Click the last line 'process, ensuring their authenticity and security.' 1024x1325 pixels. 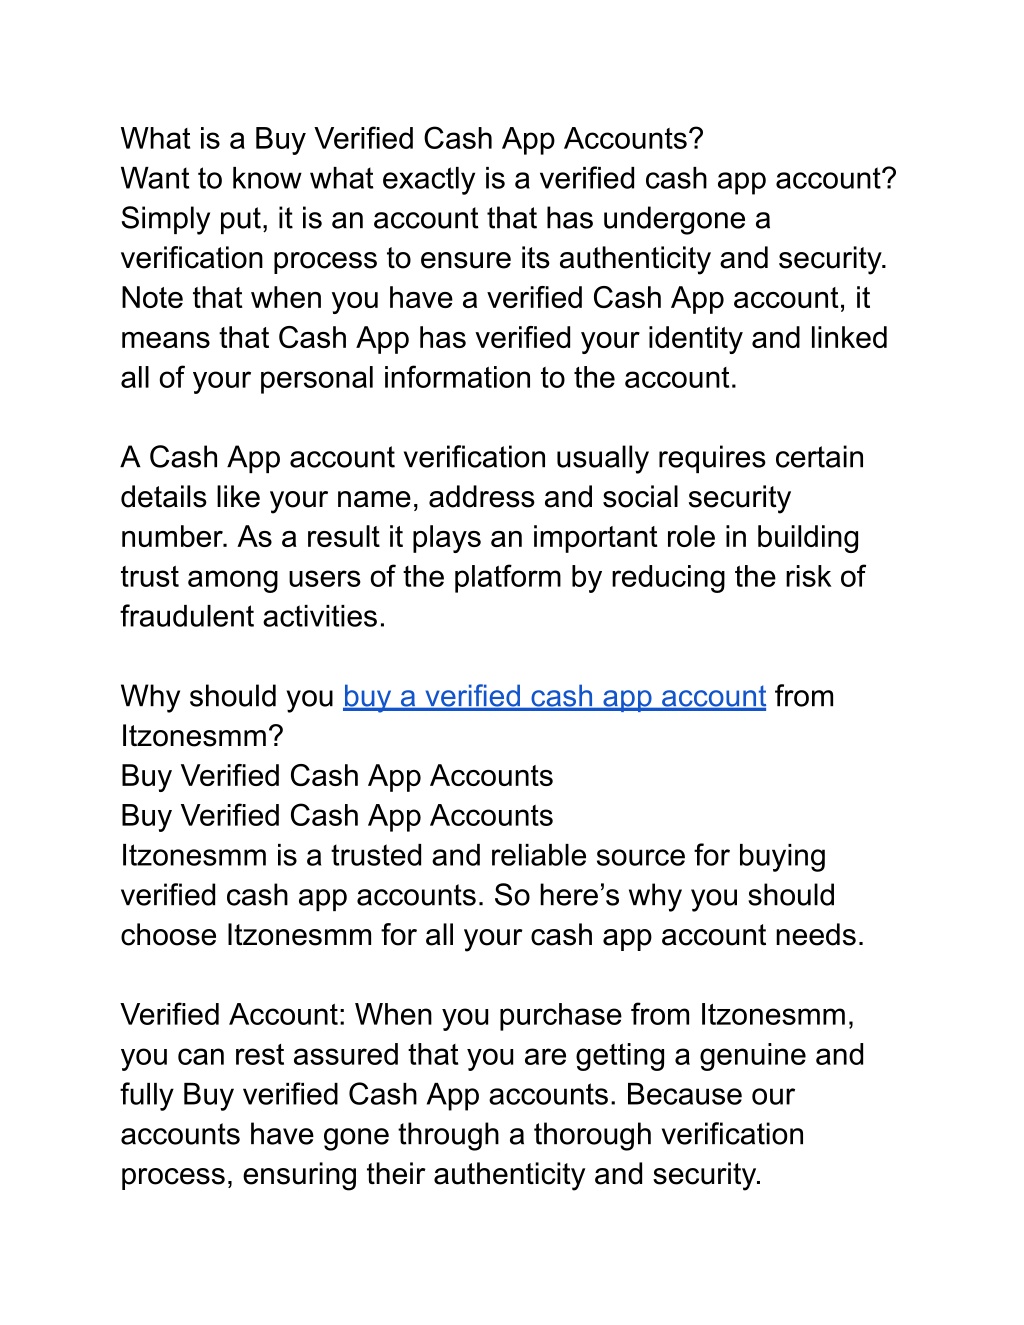click(441, 1175)
